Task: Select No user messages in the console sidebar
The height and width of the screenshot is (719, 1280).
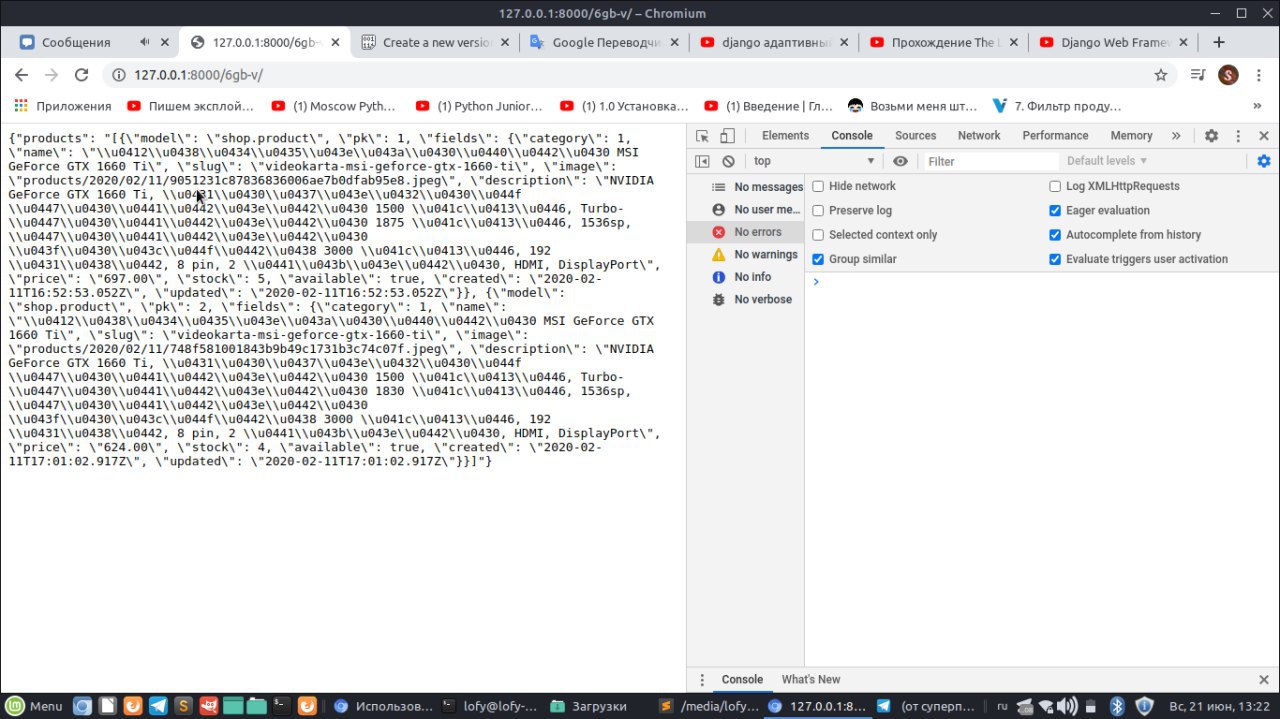Action: pos(746,210)
